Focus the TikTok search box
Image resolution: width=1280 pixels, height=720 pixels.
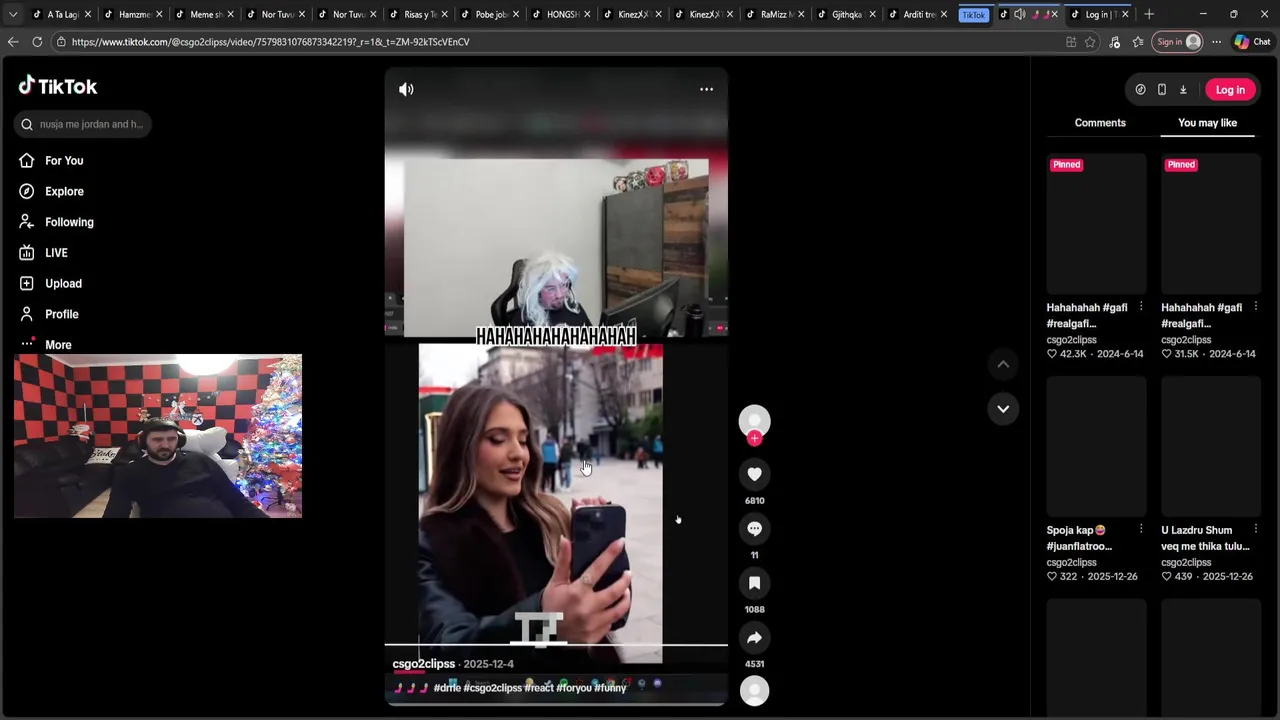(84, 124)
